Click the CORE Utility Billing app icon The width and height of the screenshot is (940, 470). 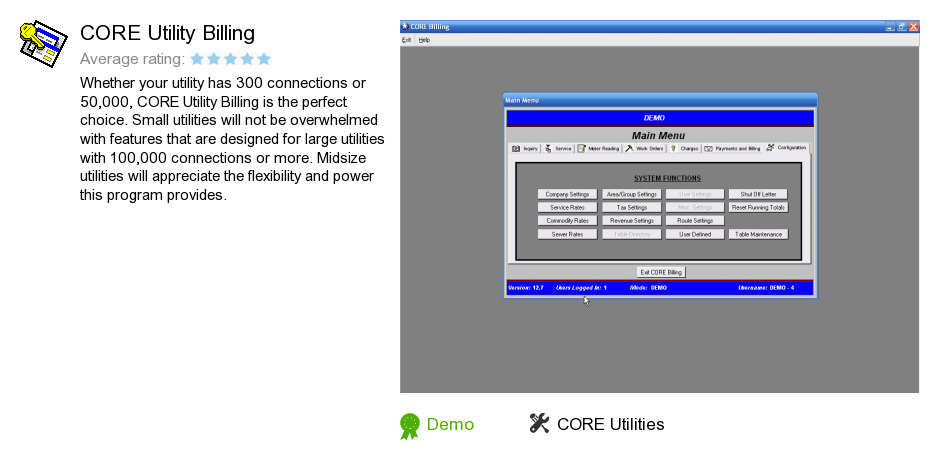(43, 43)
